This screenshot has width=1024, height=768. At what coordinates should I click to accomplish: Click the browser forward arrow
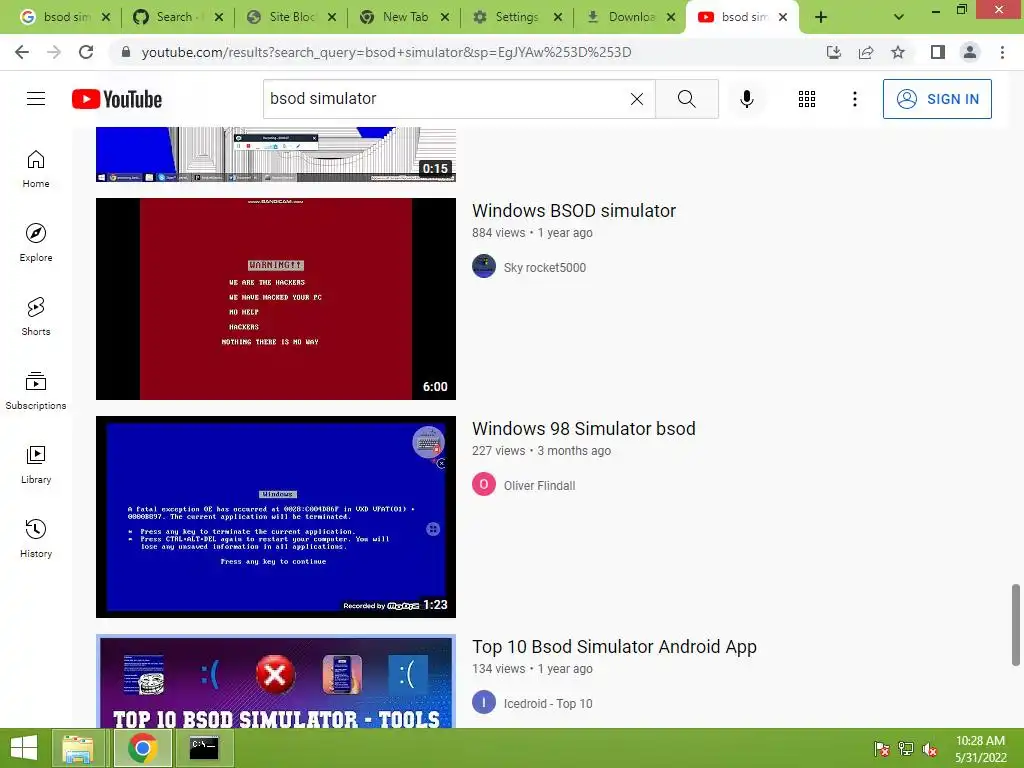pos(54,52)
